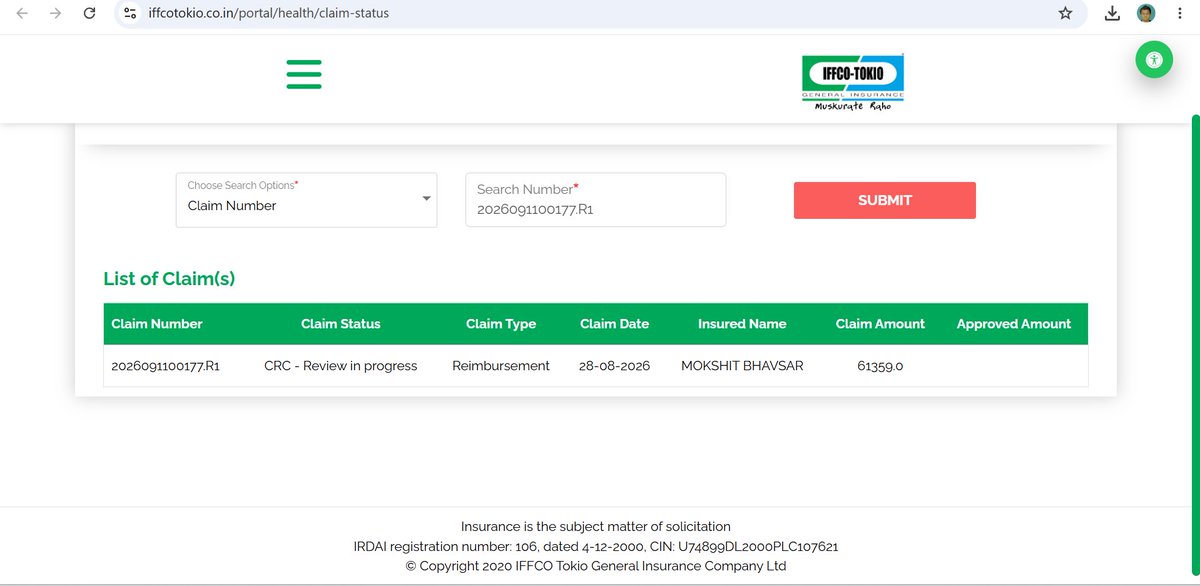Open the Chrome three-dot menu
1200x586 pixels.
pyautogui.click(x=1180, y=13)
